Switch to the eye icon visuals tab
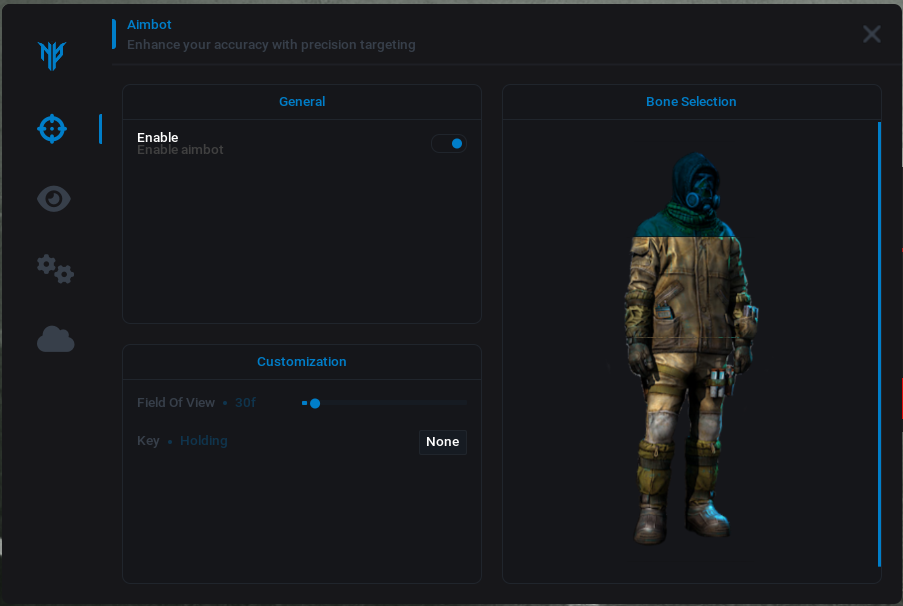903x606 pixels. point(54,199)
